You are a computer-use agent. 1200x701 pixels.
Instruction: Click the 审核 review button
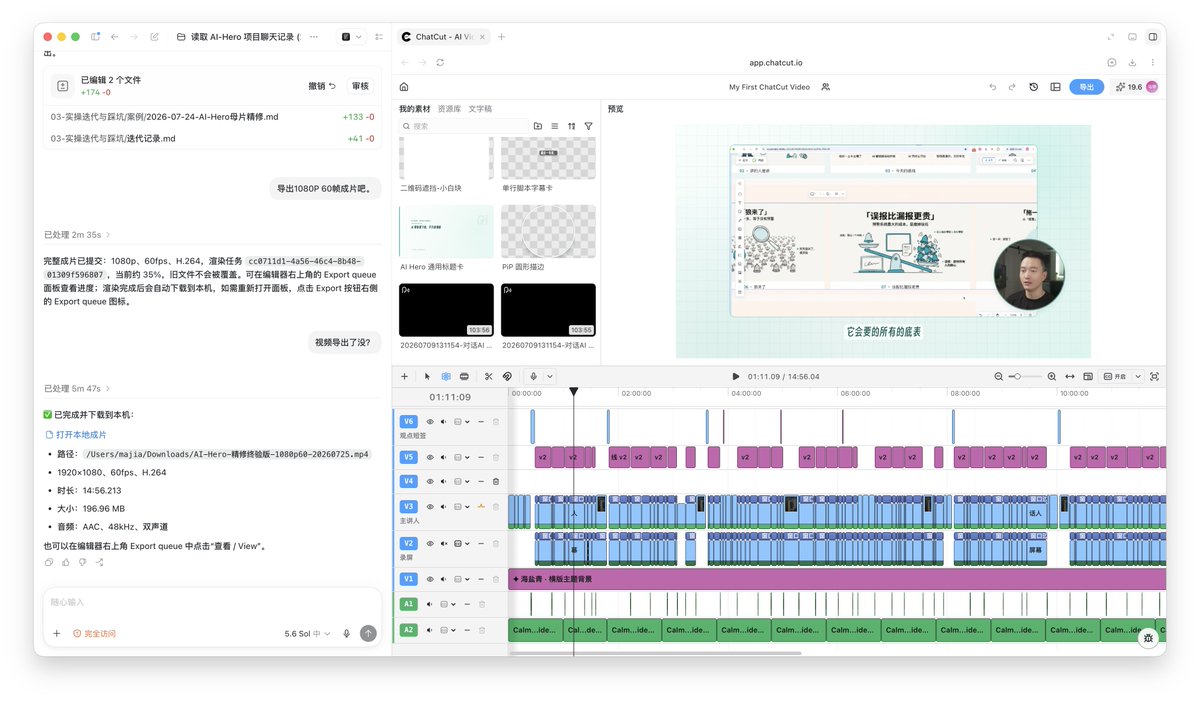[360, 86]
